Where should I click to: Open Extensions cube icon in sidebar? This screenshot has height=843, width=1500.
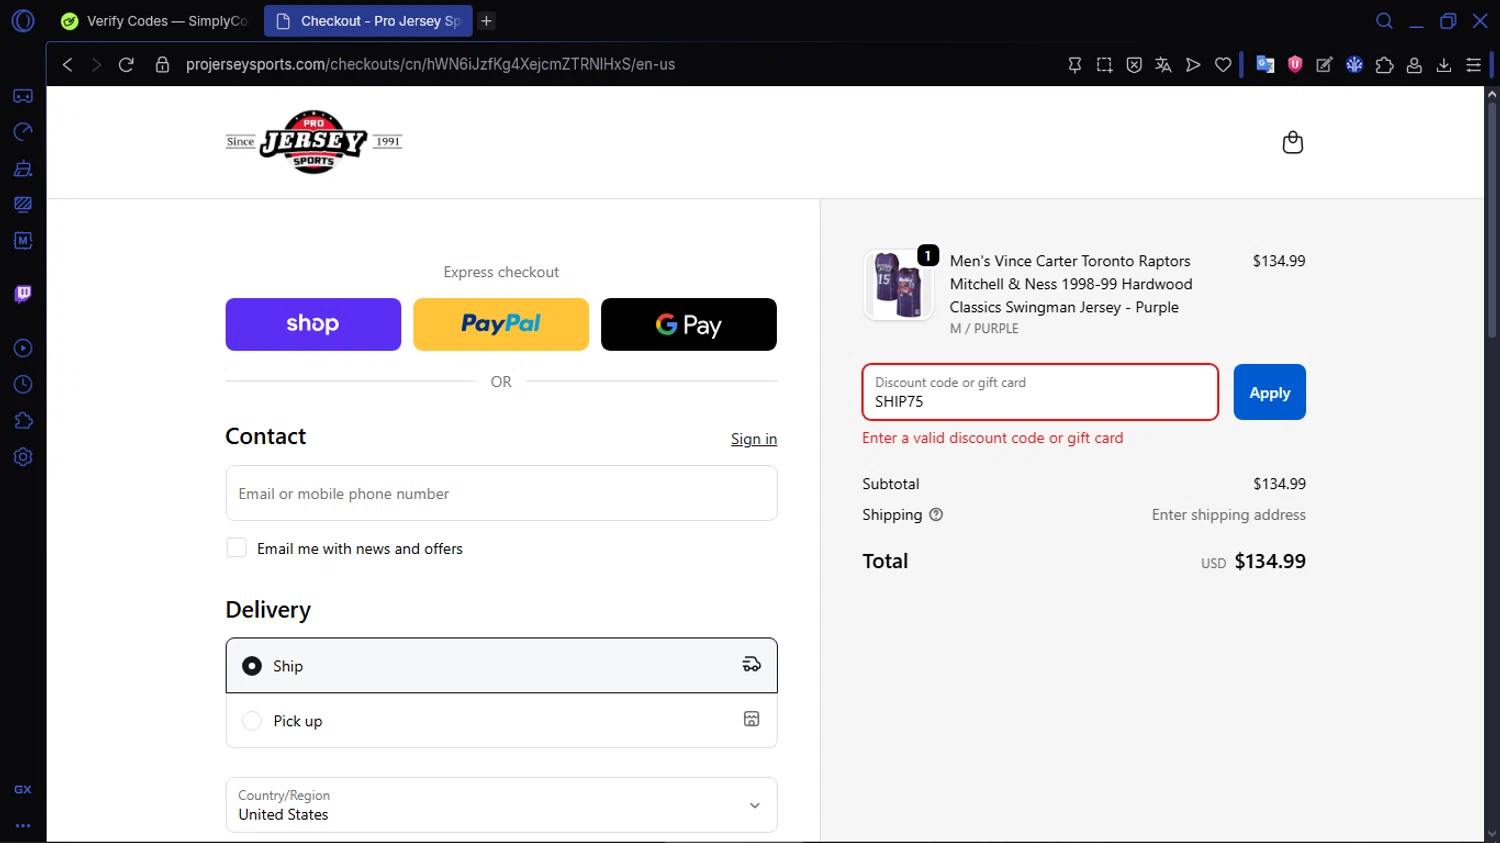(23, 420)
